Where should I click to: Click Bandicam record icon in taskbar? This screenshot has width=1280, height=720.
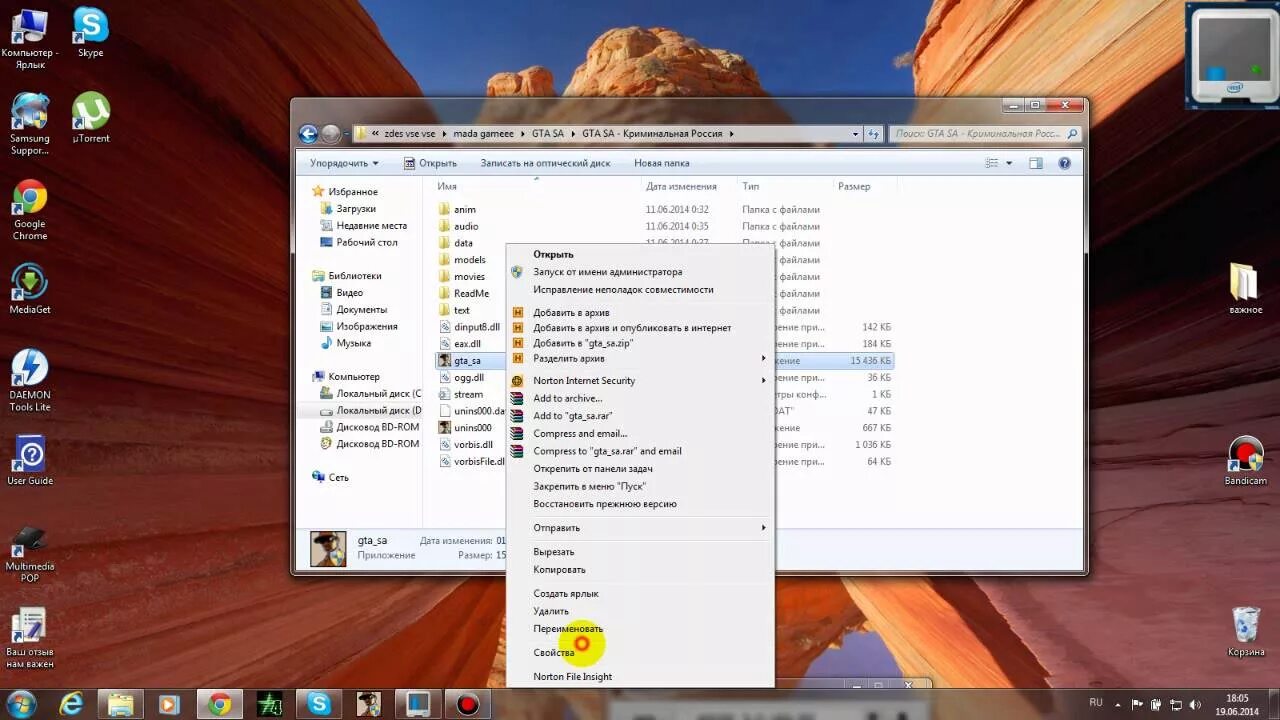(x=467, y=704)
